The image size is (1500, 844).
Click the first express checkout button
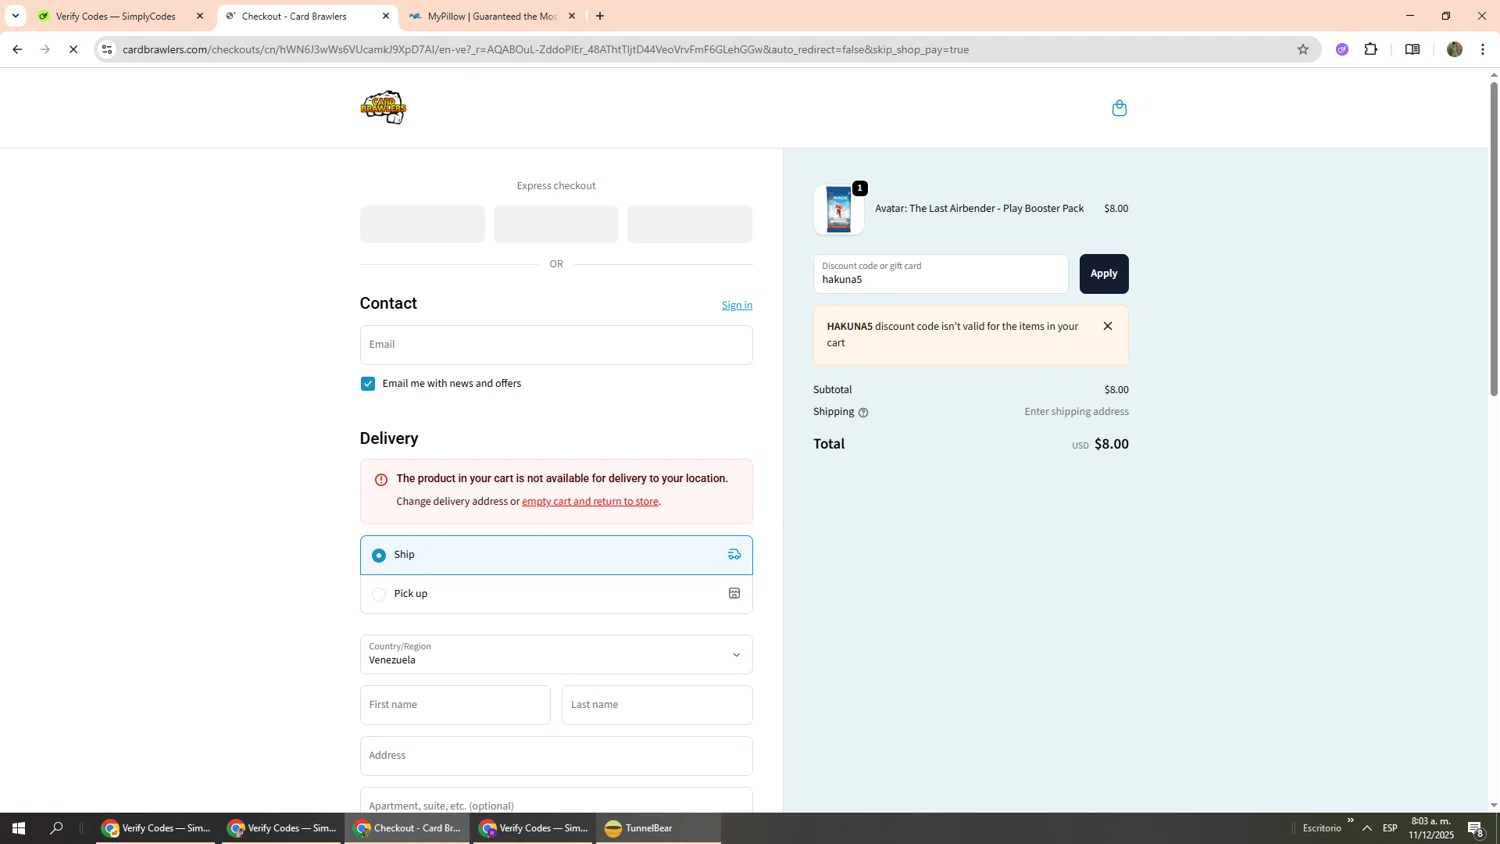(422, 224)
